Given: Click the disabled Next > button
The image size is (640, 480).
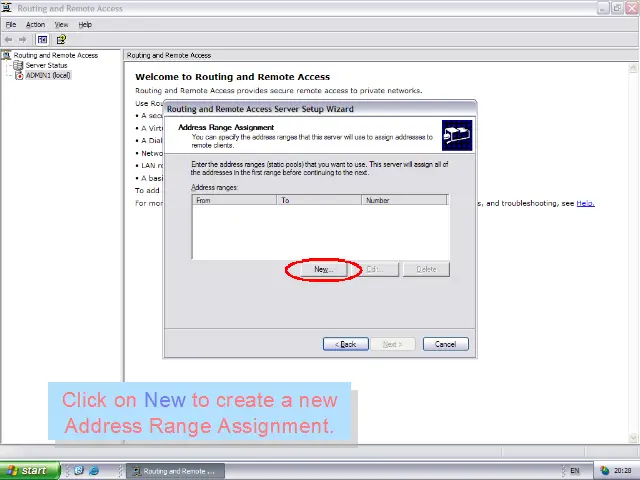Looking at the screenshot, I should tap(392, 344).
